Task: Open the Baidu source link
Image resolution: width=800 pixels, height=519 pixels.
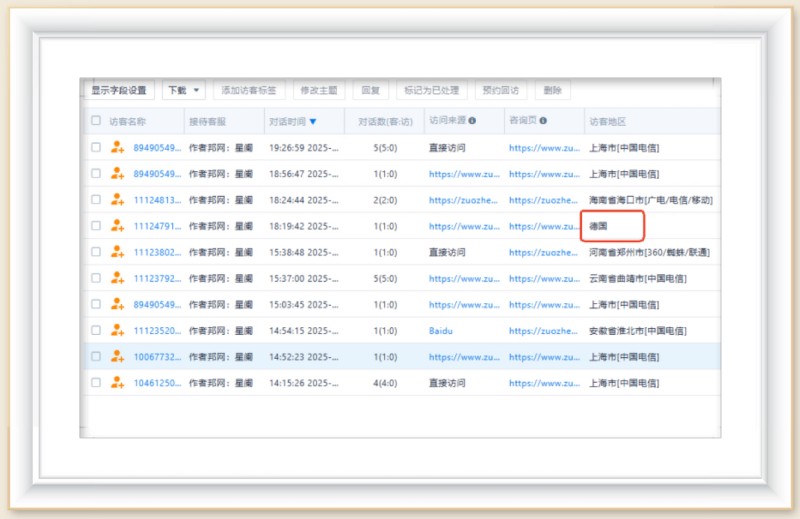Action: (441, 330)
